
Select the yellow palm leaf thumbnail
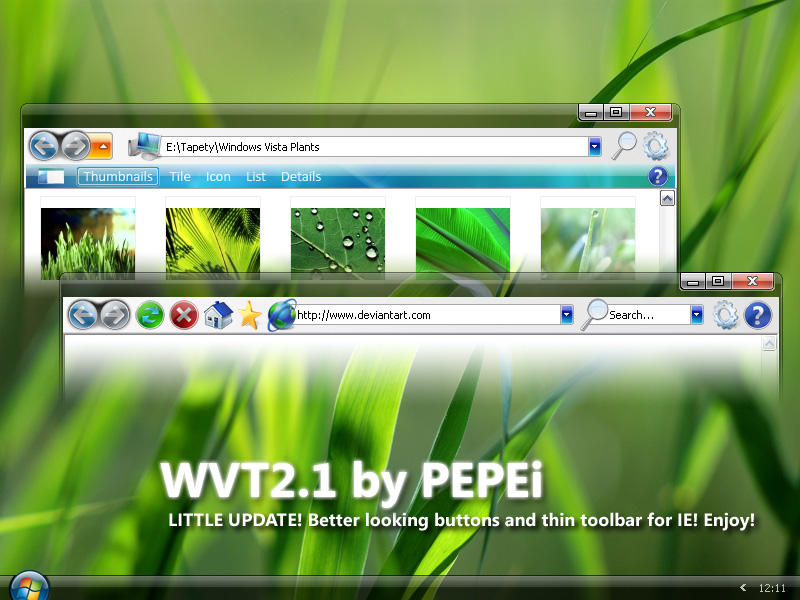(x=213, y=243)
